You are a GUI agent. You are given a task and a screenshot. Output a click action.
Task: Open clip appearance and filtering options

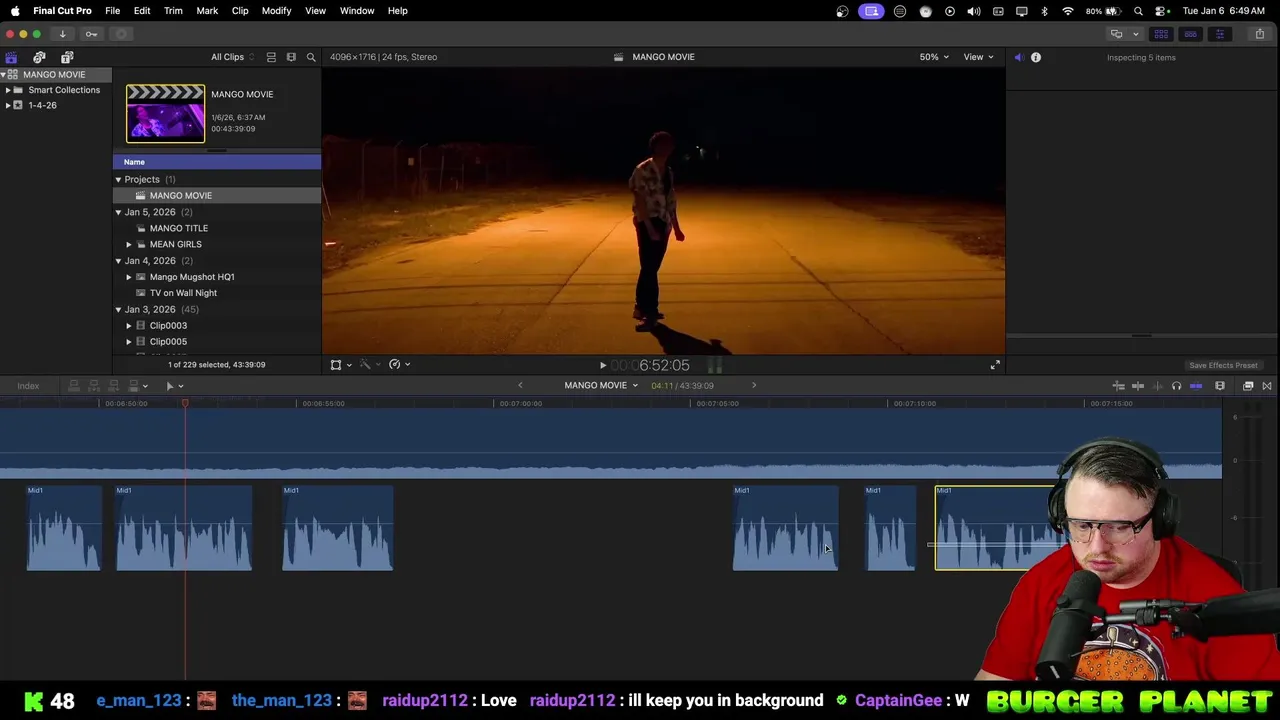click(x=291, y=57)
